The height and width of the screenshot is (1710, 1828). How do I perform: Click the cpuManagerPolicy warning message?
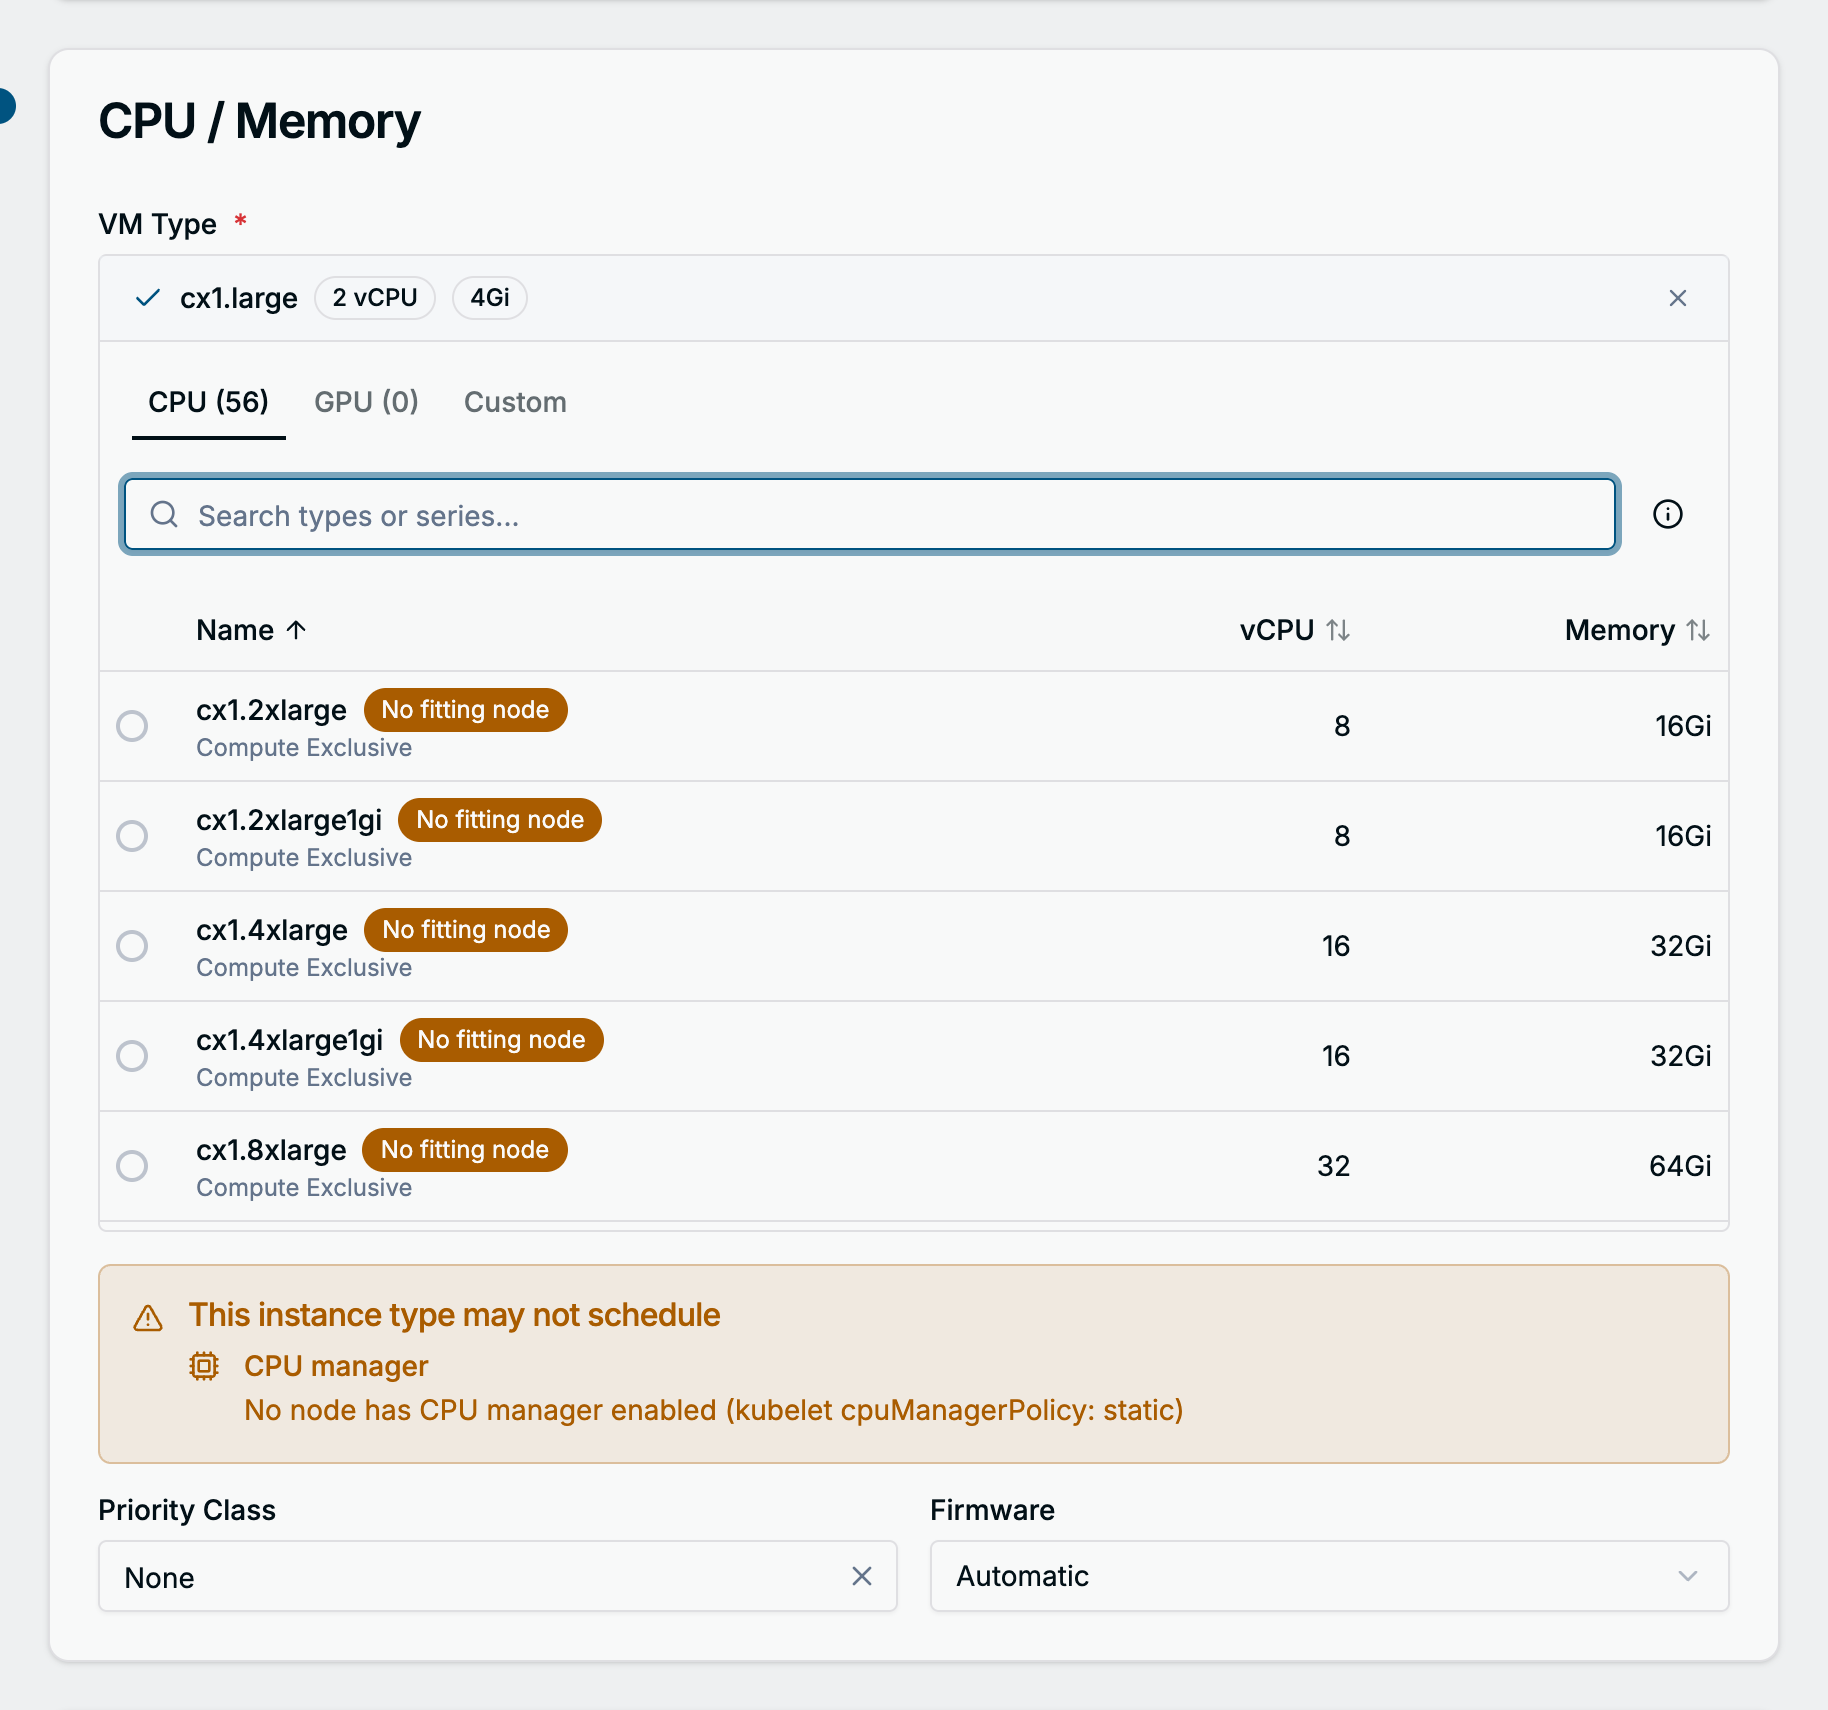(714, 1410)
